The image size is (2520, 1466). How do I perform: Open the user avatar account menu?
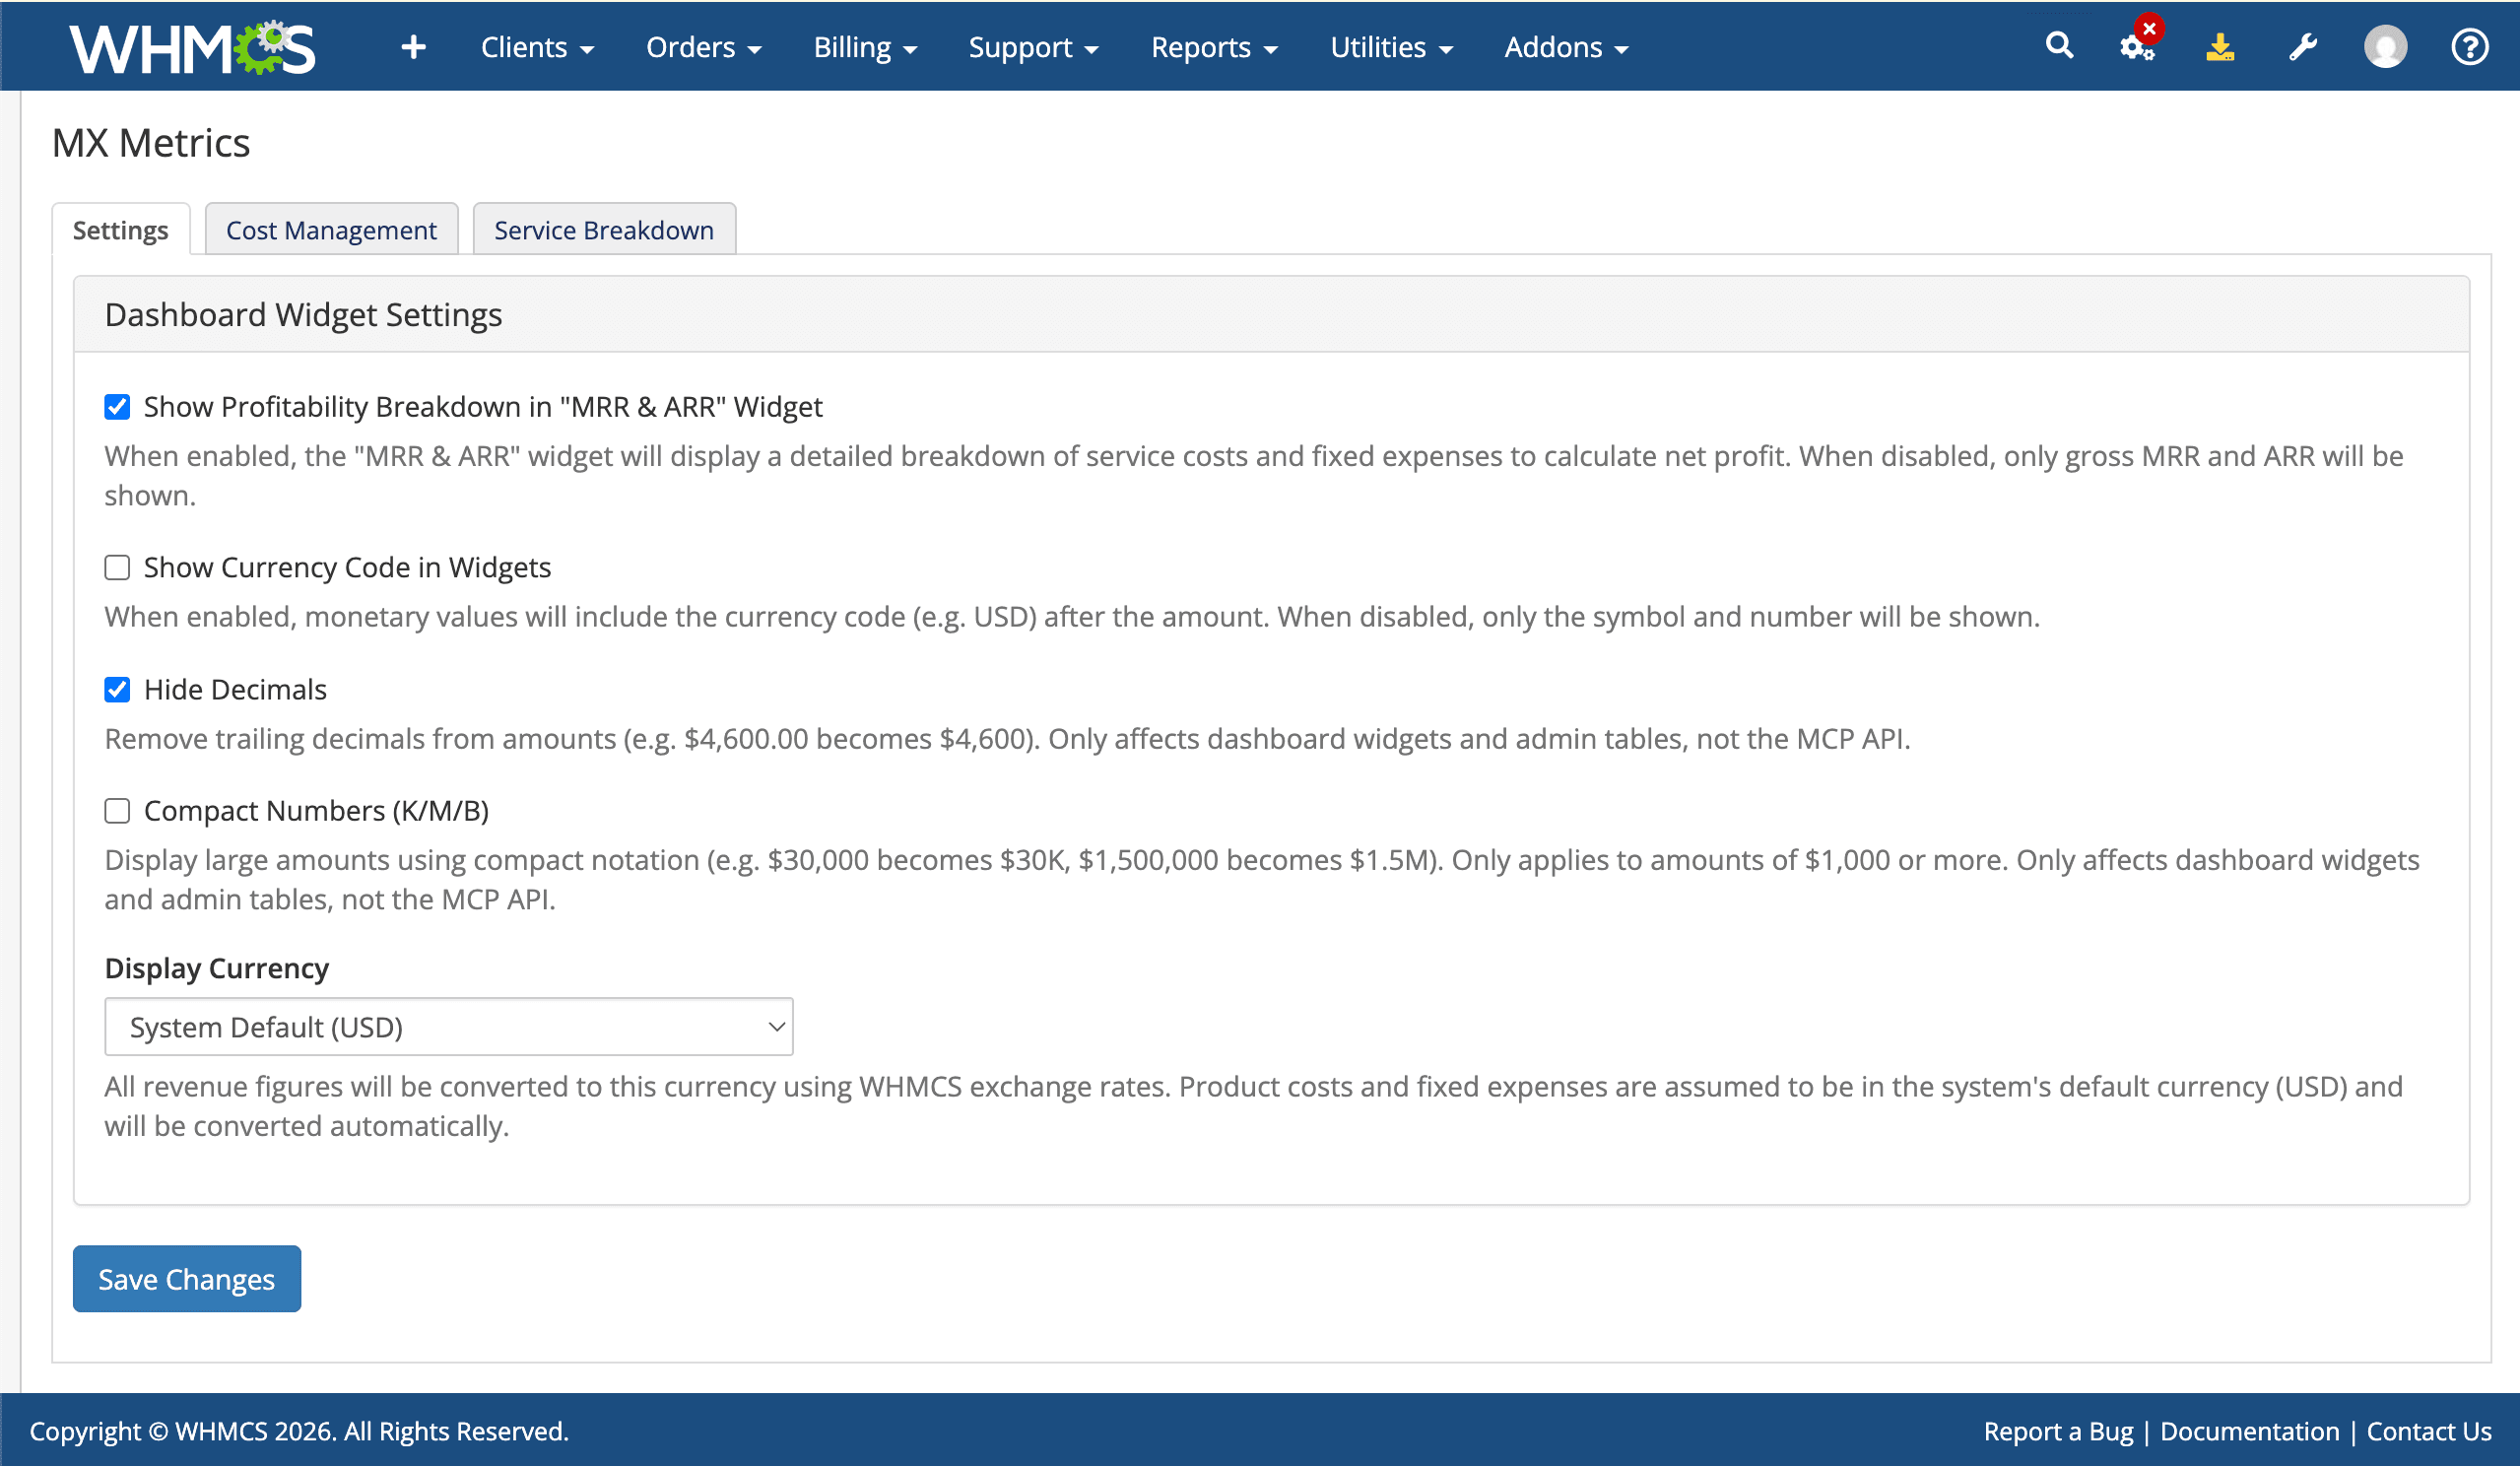click(2385, 47)
